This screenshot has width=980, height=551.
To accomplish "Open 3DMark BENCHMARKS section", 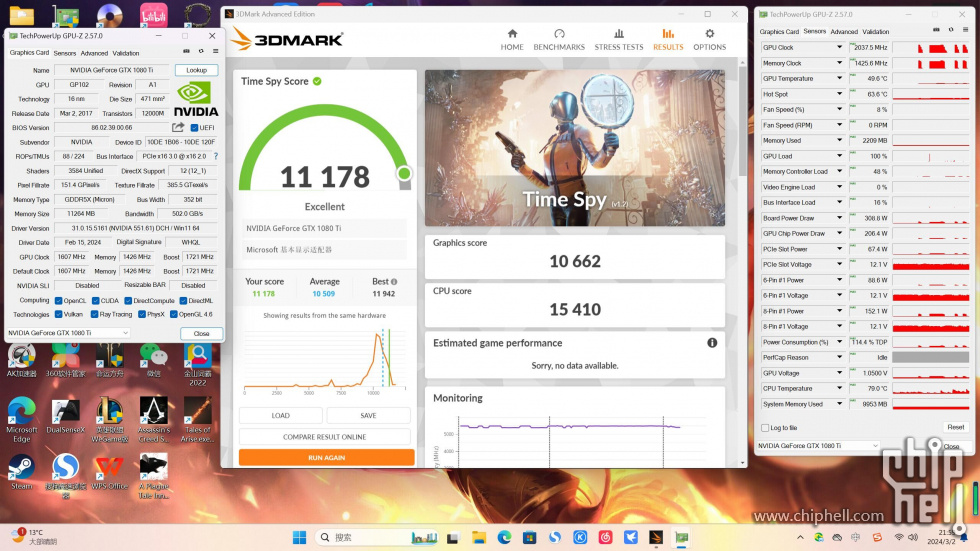I will click(x=559, y=40).
